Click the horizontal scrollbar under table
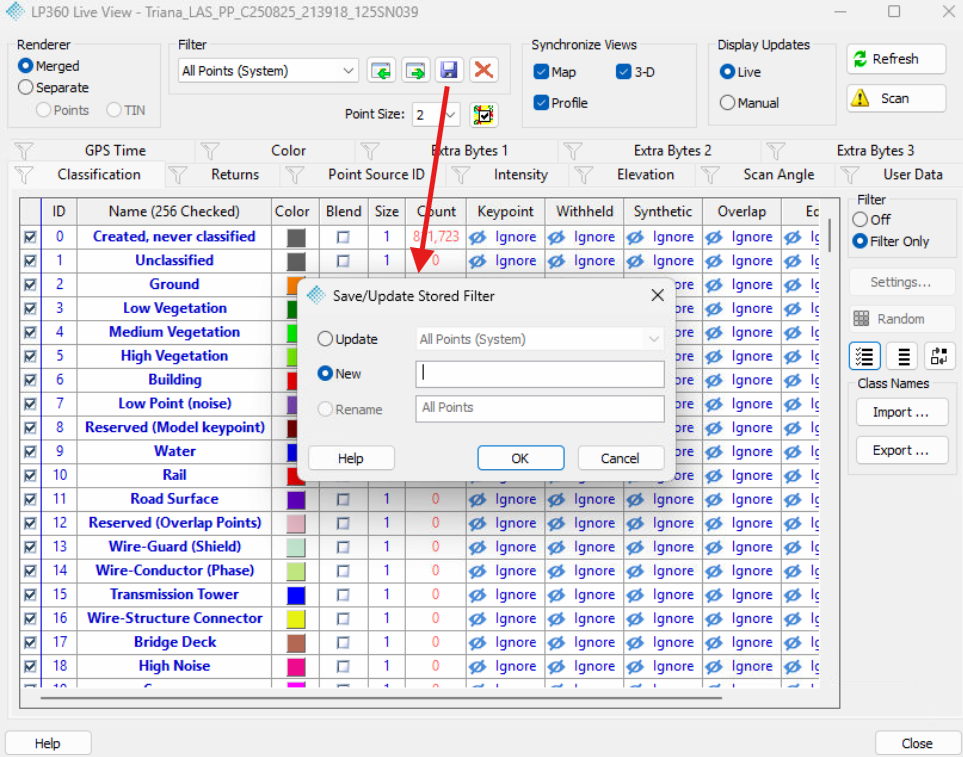 point(381,698)
